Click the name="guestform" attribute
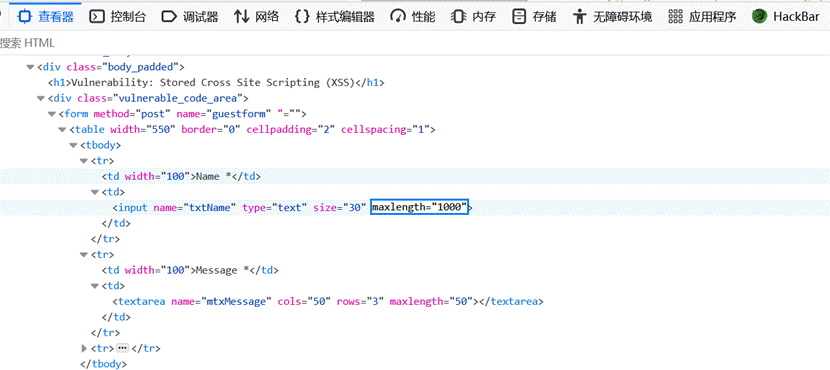The width and height of the screenshot is (830, 370). coord(227,114)
